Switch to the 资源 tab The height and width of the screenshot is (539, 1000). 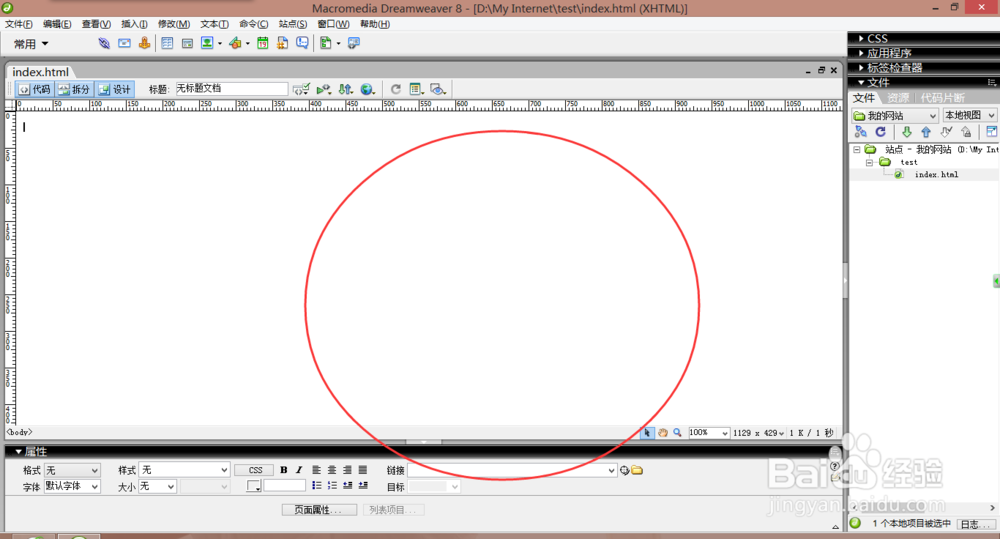click(898, 98)
